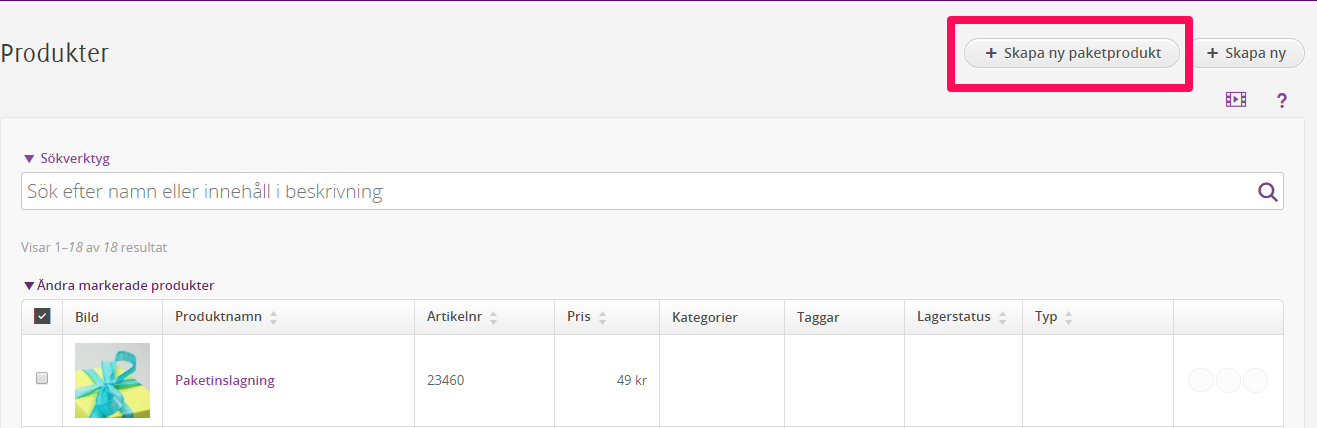Collapse Ändra markerade produkter section
1317x428 pixels.
[118, 285]
